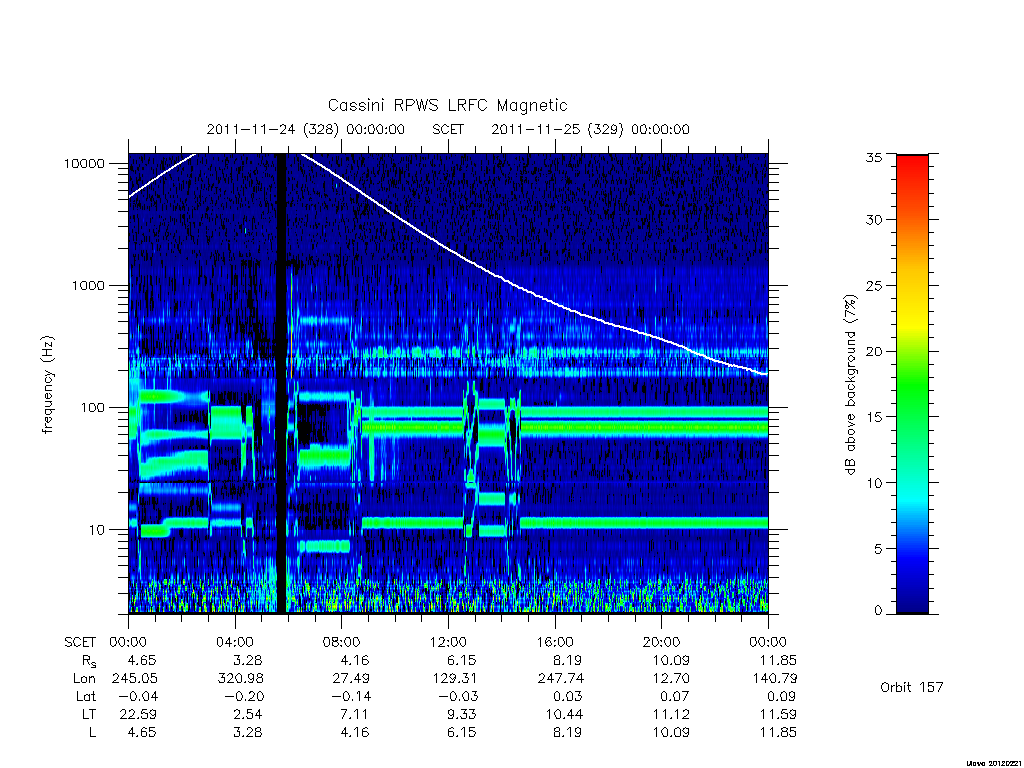This screenshot has width=1024, height=768.
Task: Click the '1000' frequency axis tick label
Action: click(x=88, y=285)
